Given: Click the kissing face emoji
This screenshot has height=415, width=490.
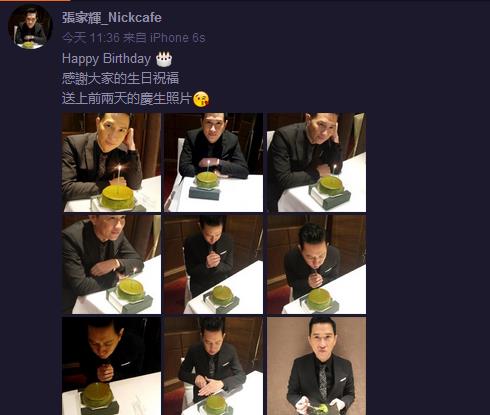Looking at the screenshot, I should [x=201, y=99].
